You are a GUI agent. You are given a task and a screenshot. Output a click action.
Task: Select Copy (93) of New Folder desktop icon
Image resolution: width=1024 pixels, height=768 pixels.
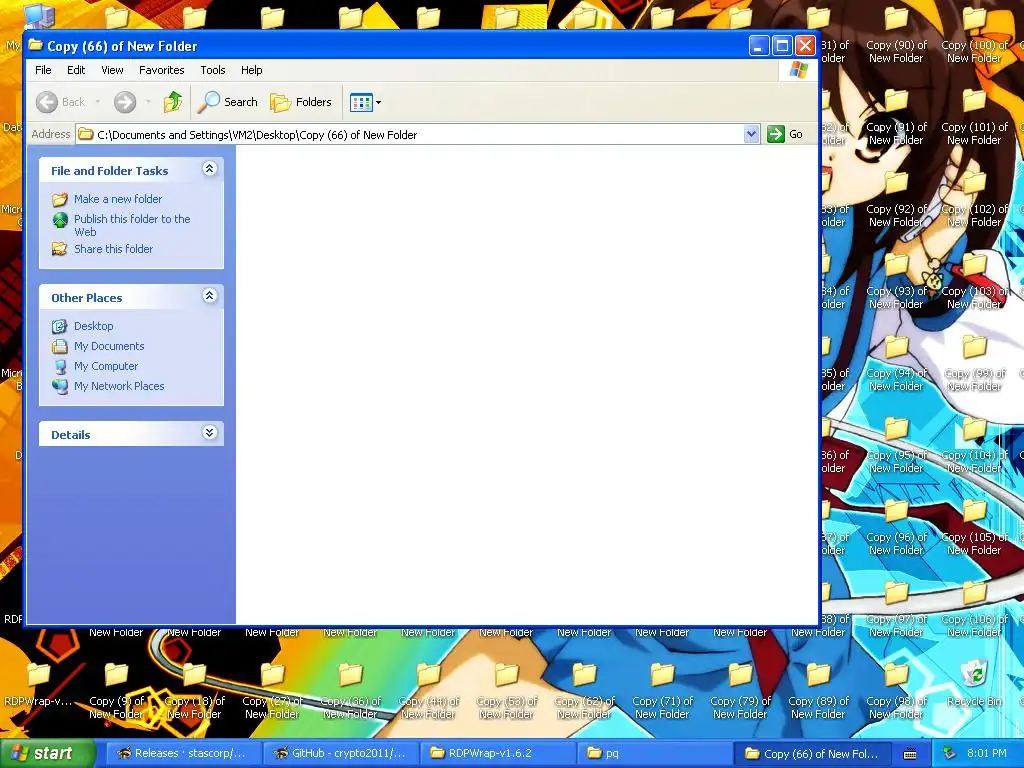click(897, 283)
